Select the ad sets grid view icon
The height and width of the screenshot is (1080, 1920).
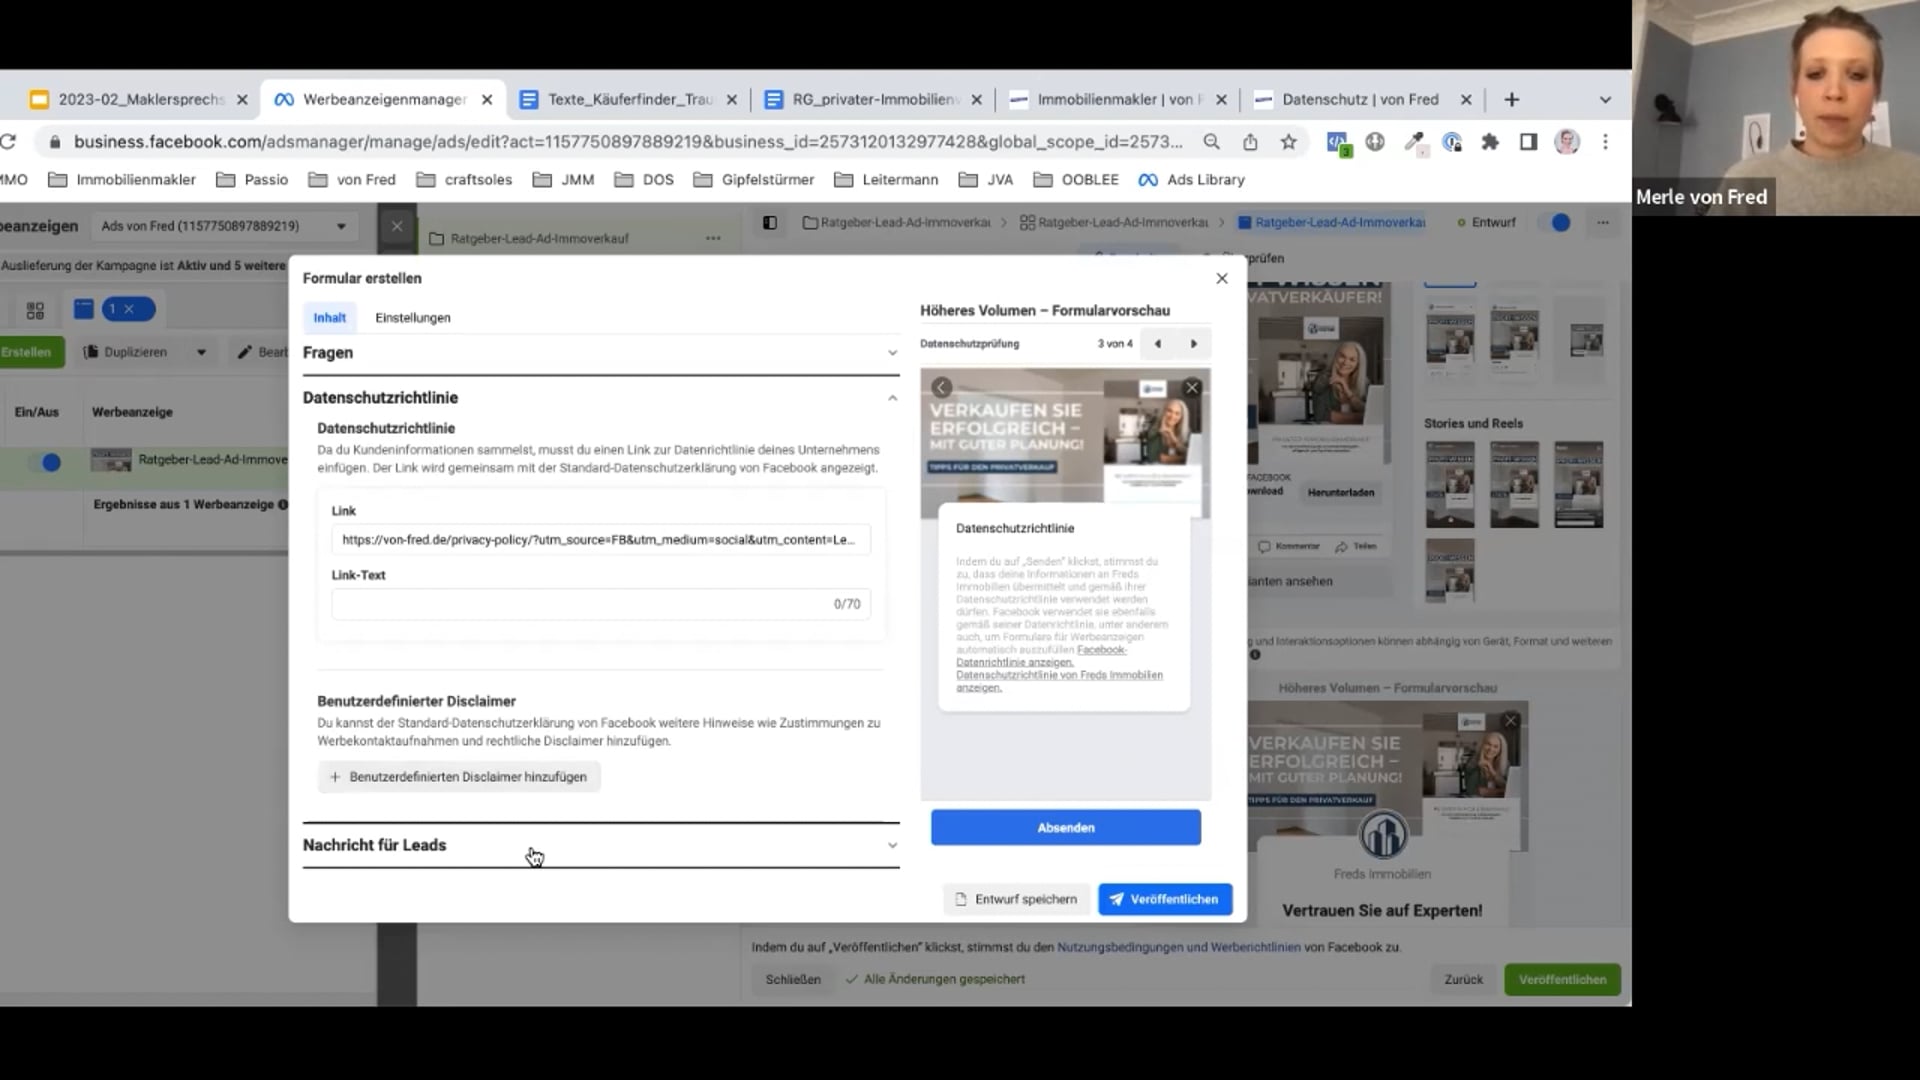pos(35,310)
